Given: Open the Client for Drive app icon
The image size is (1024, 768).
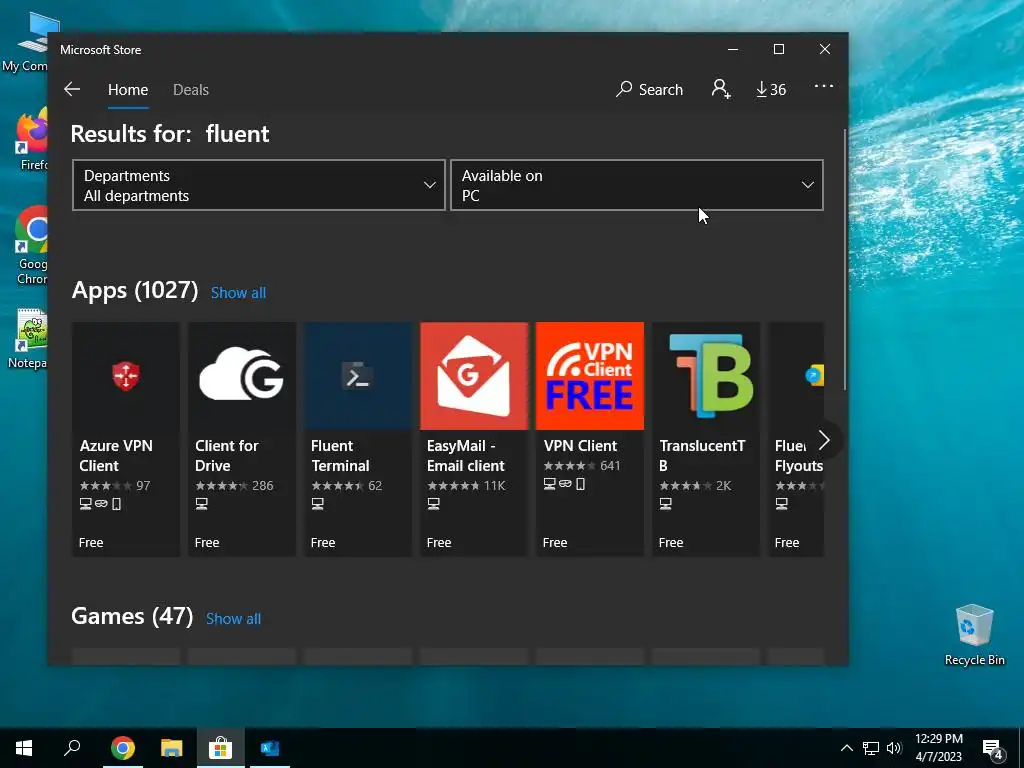Looking at the screenshot, I should click(x=242, y=376).
